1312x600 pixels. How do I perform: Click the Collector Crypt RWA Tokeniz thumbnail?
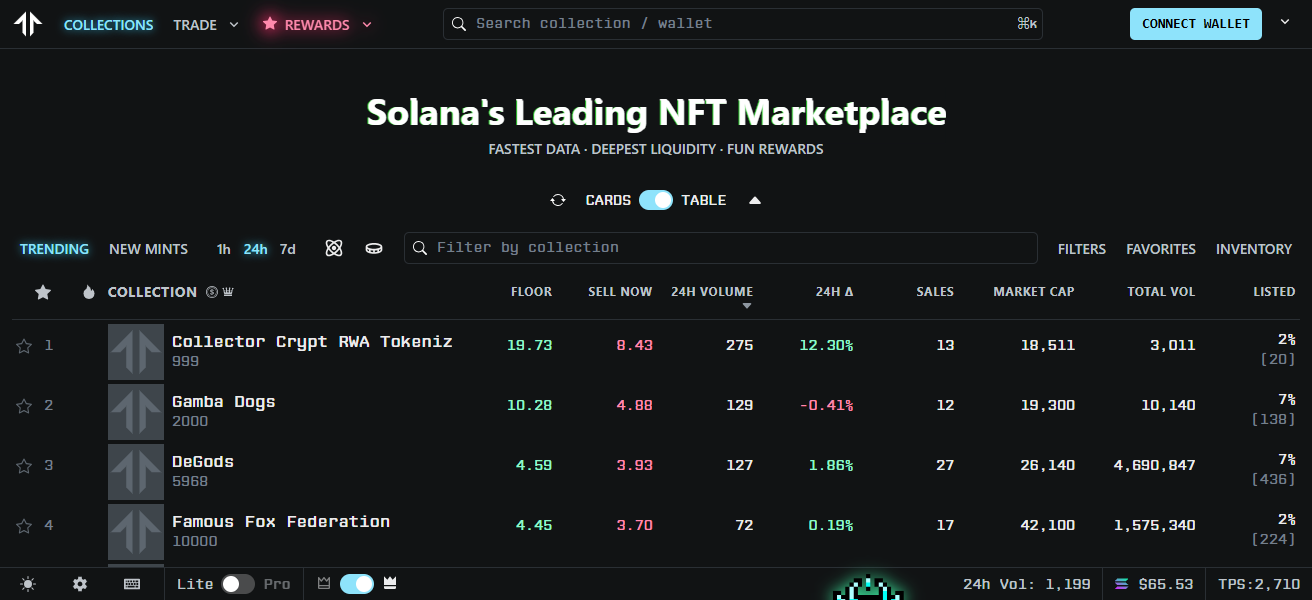[135, 352]
